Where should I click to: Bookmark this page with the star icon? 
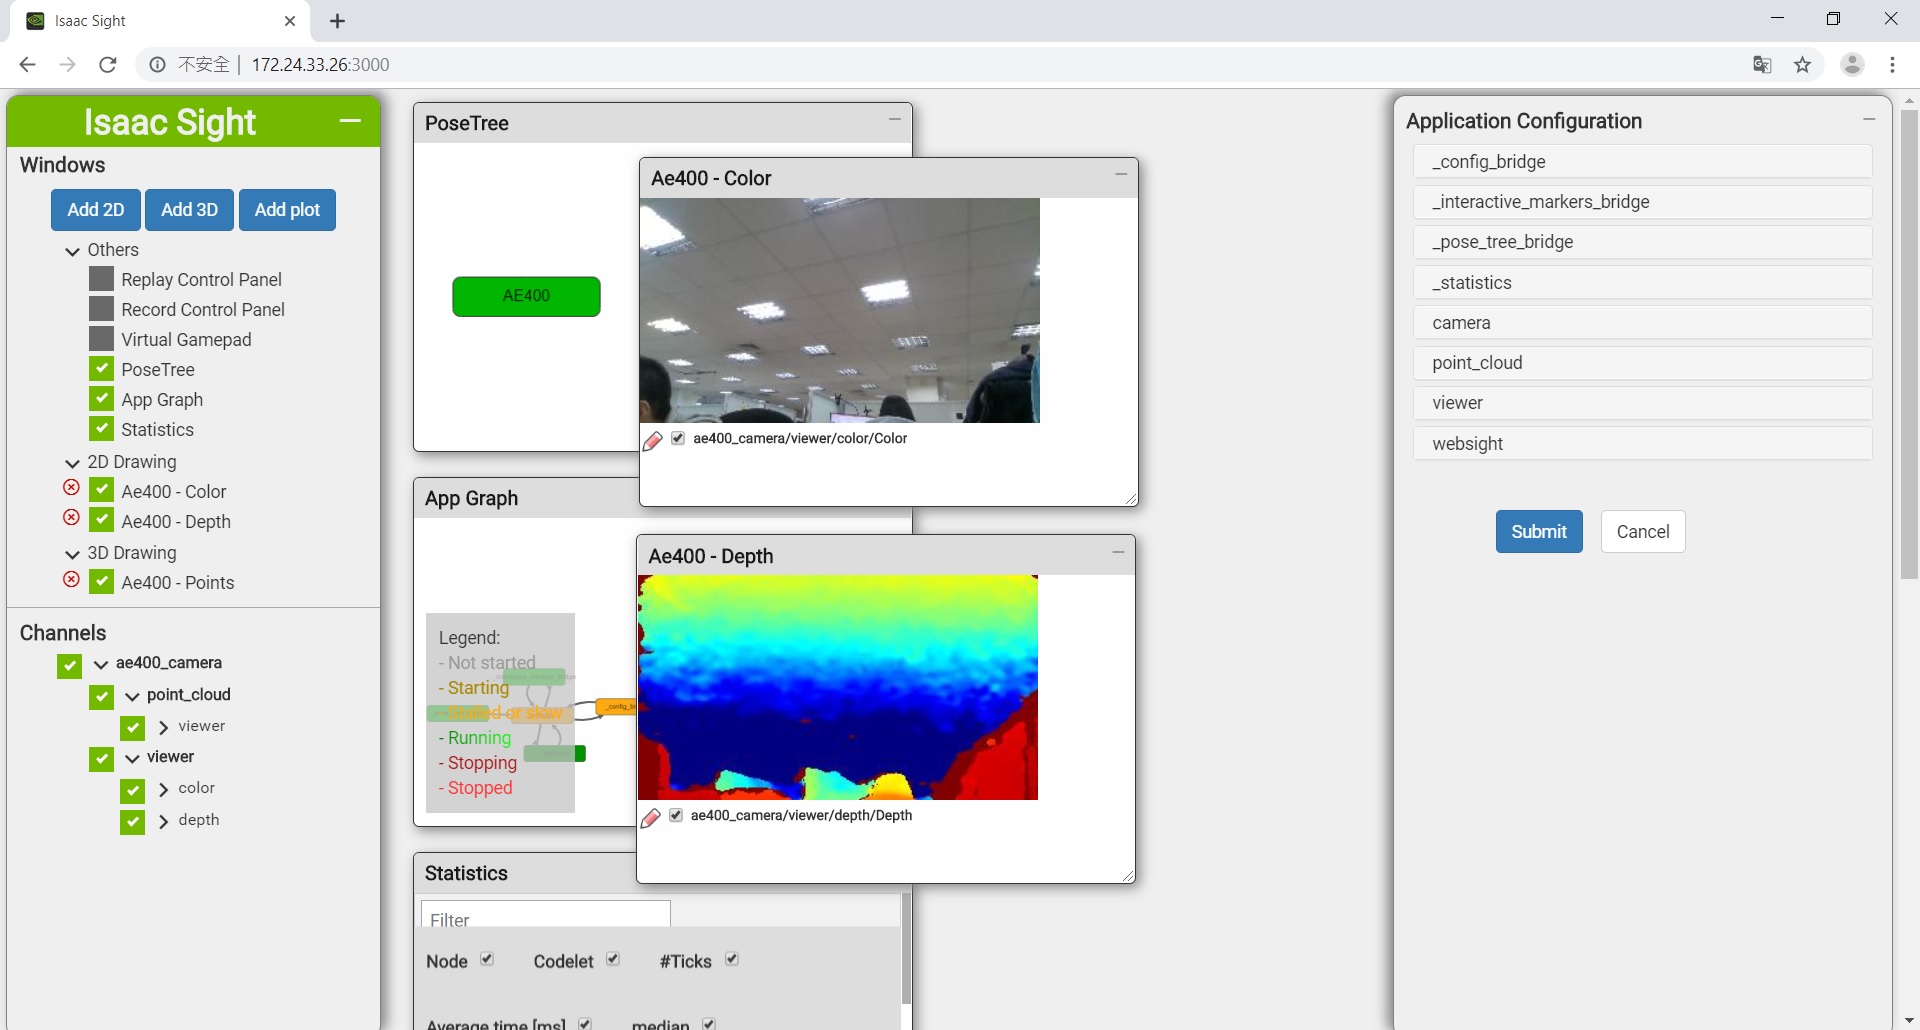click(x=1802, y=65)
